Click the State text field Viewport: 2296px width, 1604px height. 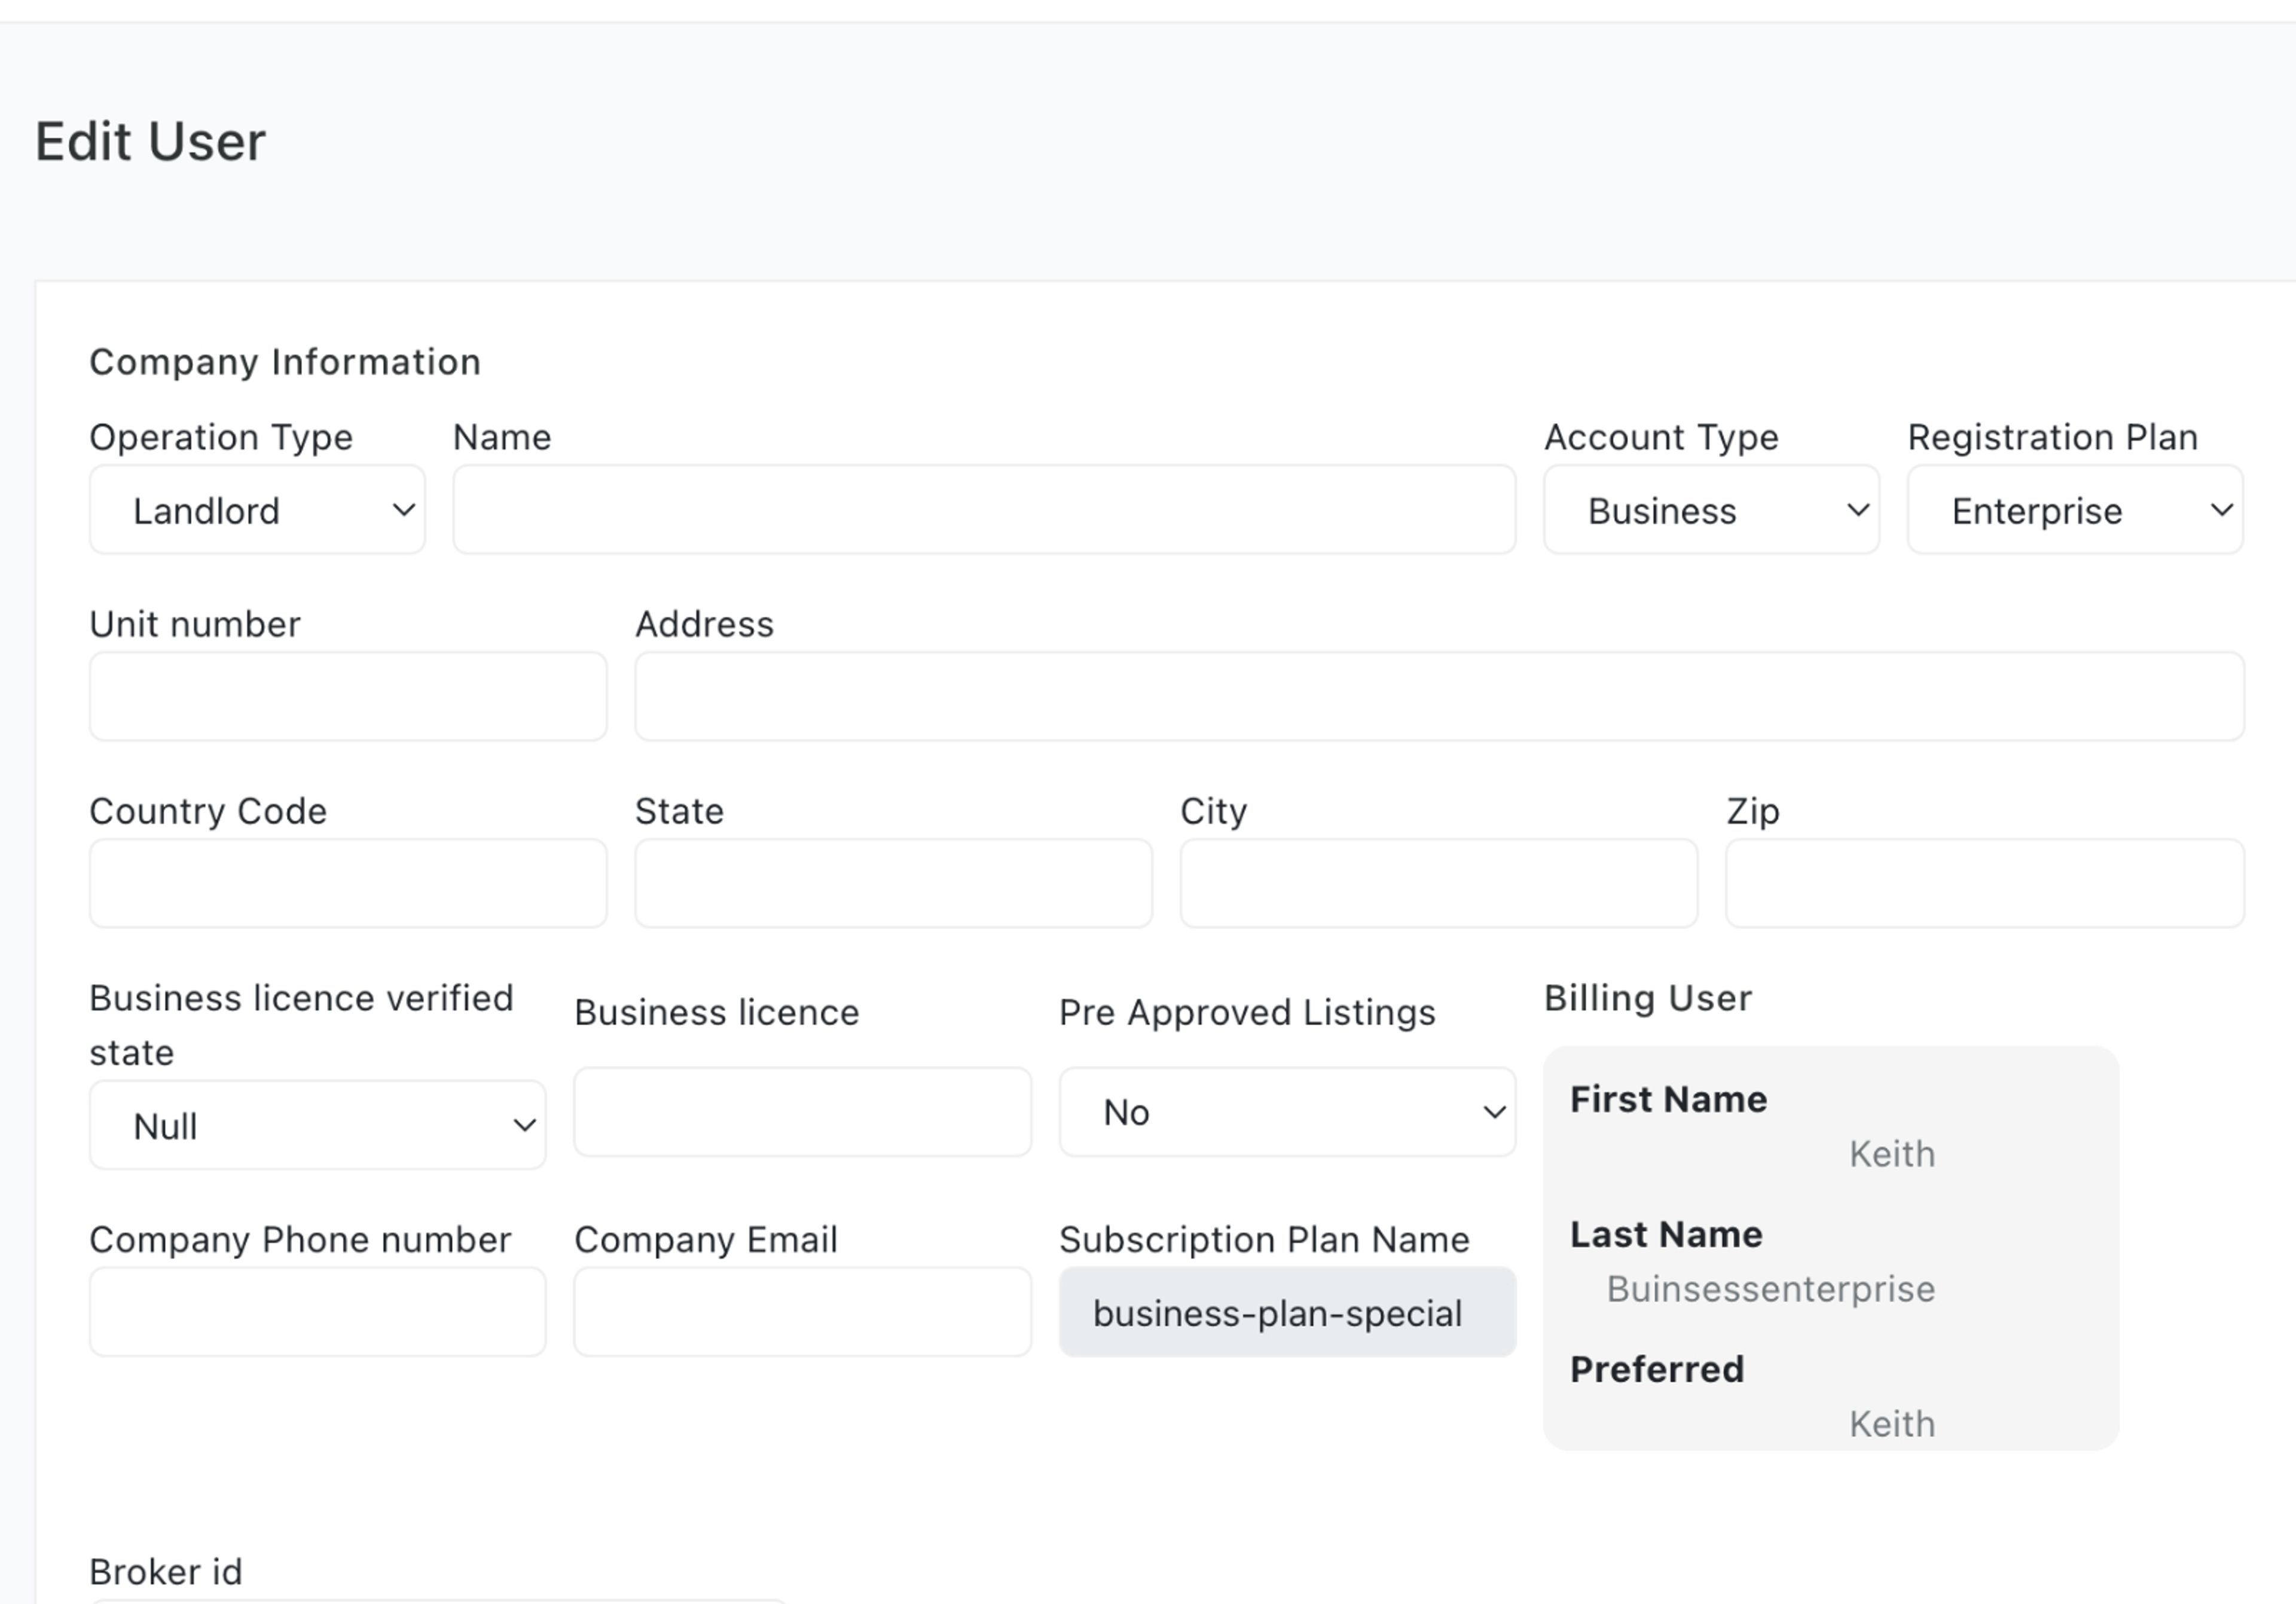(893, 884)
